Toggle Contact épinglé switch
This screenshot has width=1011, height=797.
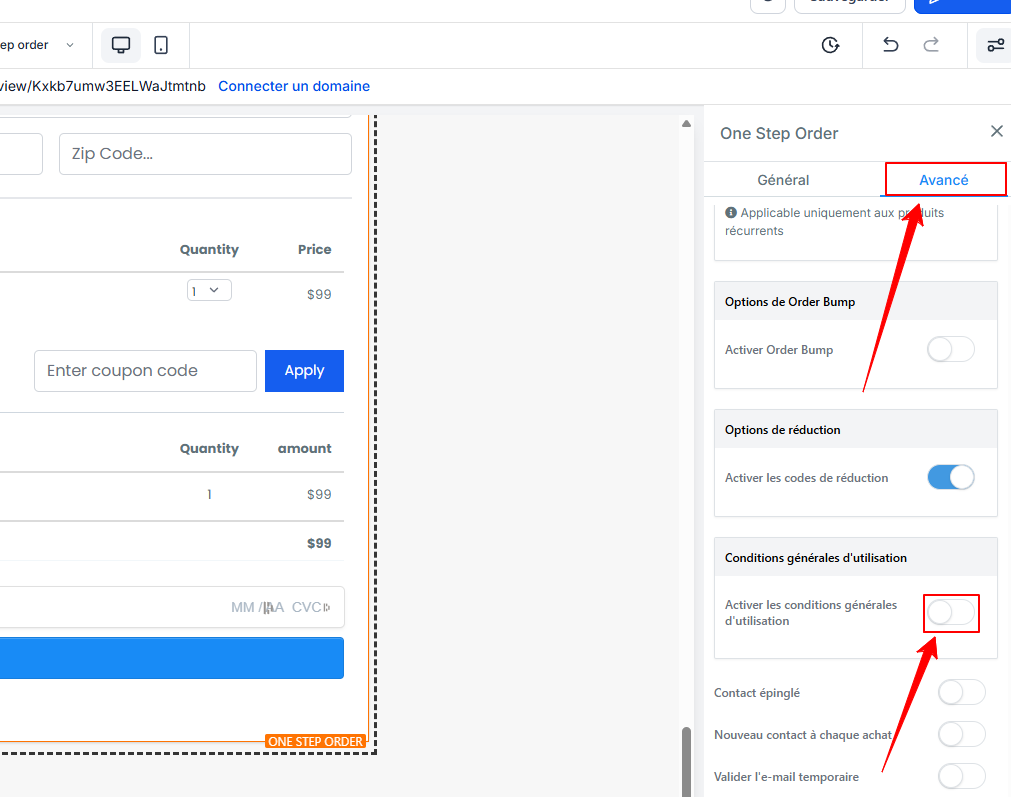[961, 692]
